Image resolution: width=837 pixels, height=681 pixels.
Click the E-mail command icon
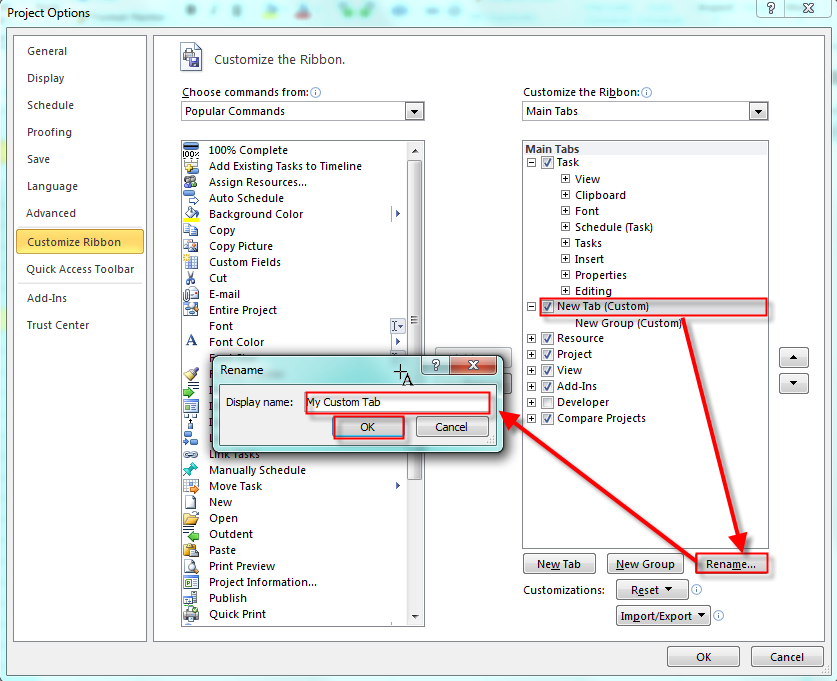pyautogui.click(x=191, y=294)
